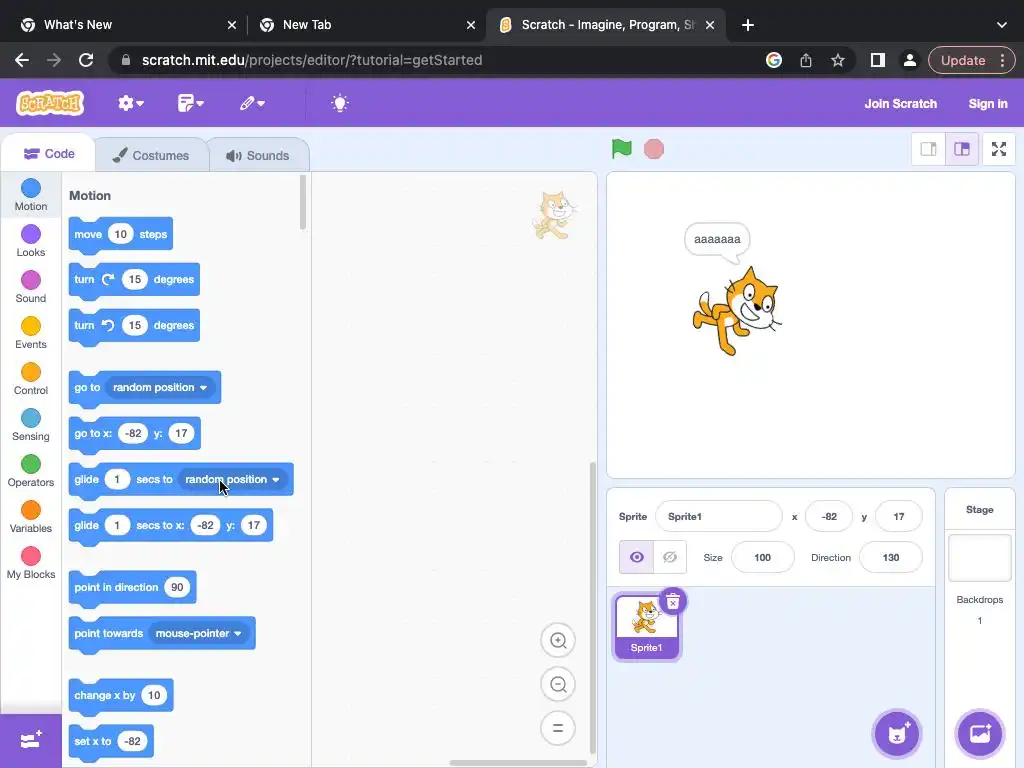The image size is (1024, 768).
Task: Click the sprite Direction field
Action: pos(891,557)
